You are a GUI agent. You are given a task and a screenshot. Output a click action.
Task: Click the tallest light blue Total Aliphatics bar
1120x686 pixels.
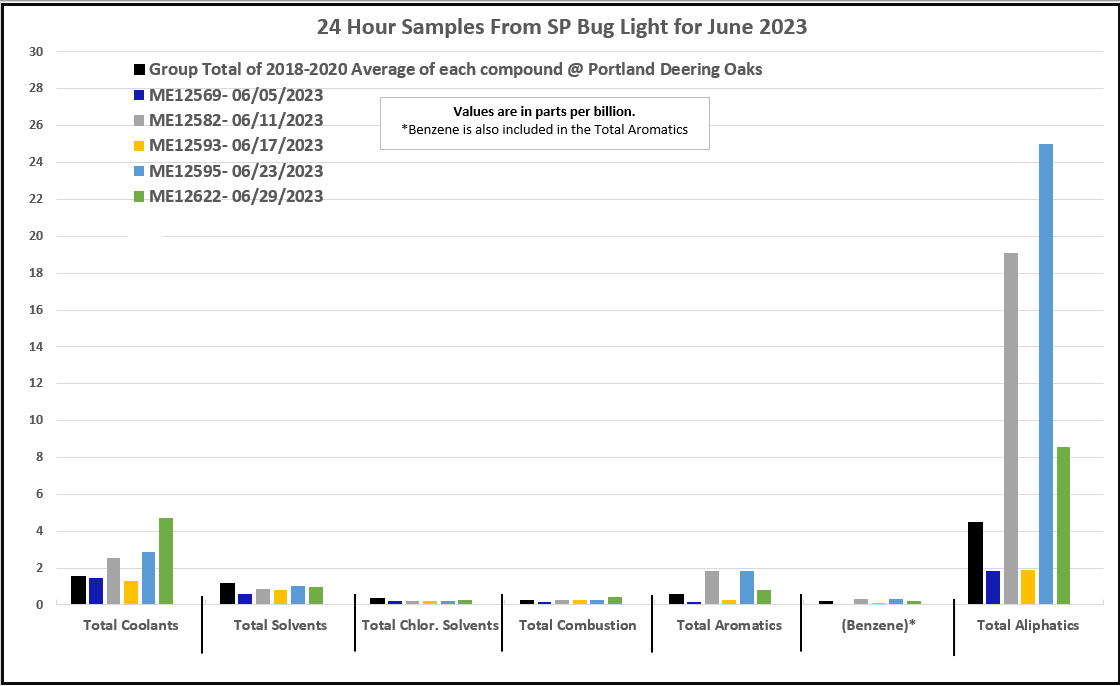tap(1046, 374)
